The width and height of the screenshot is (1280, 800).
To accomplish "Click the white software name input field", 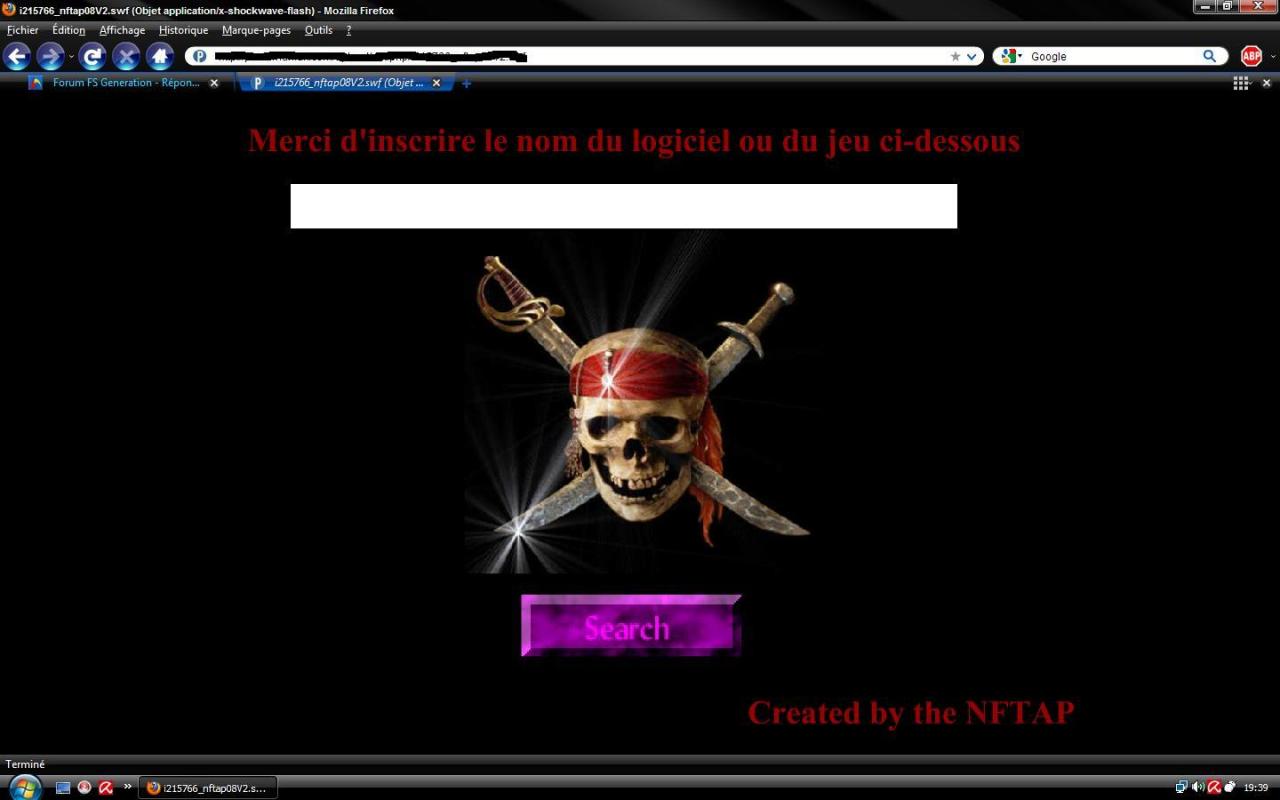I will [x=624, y=206].
